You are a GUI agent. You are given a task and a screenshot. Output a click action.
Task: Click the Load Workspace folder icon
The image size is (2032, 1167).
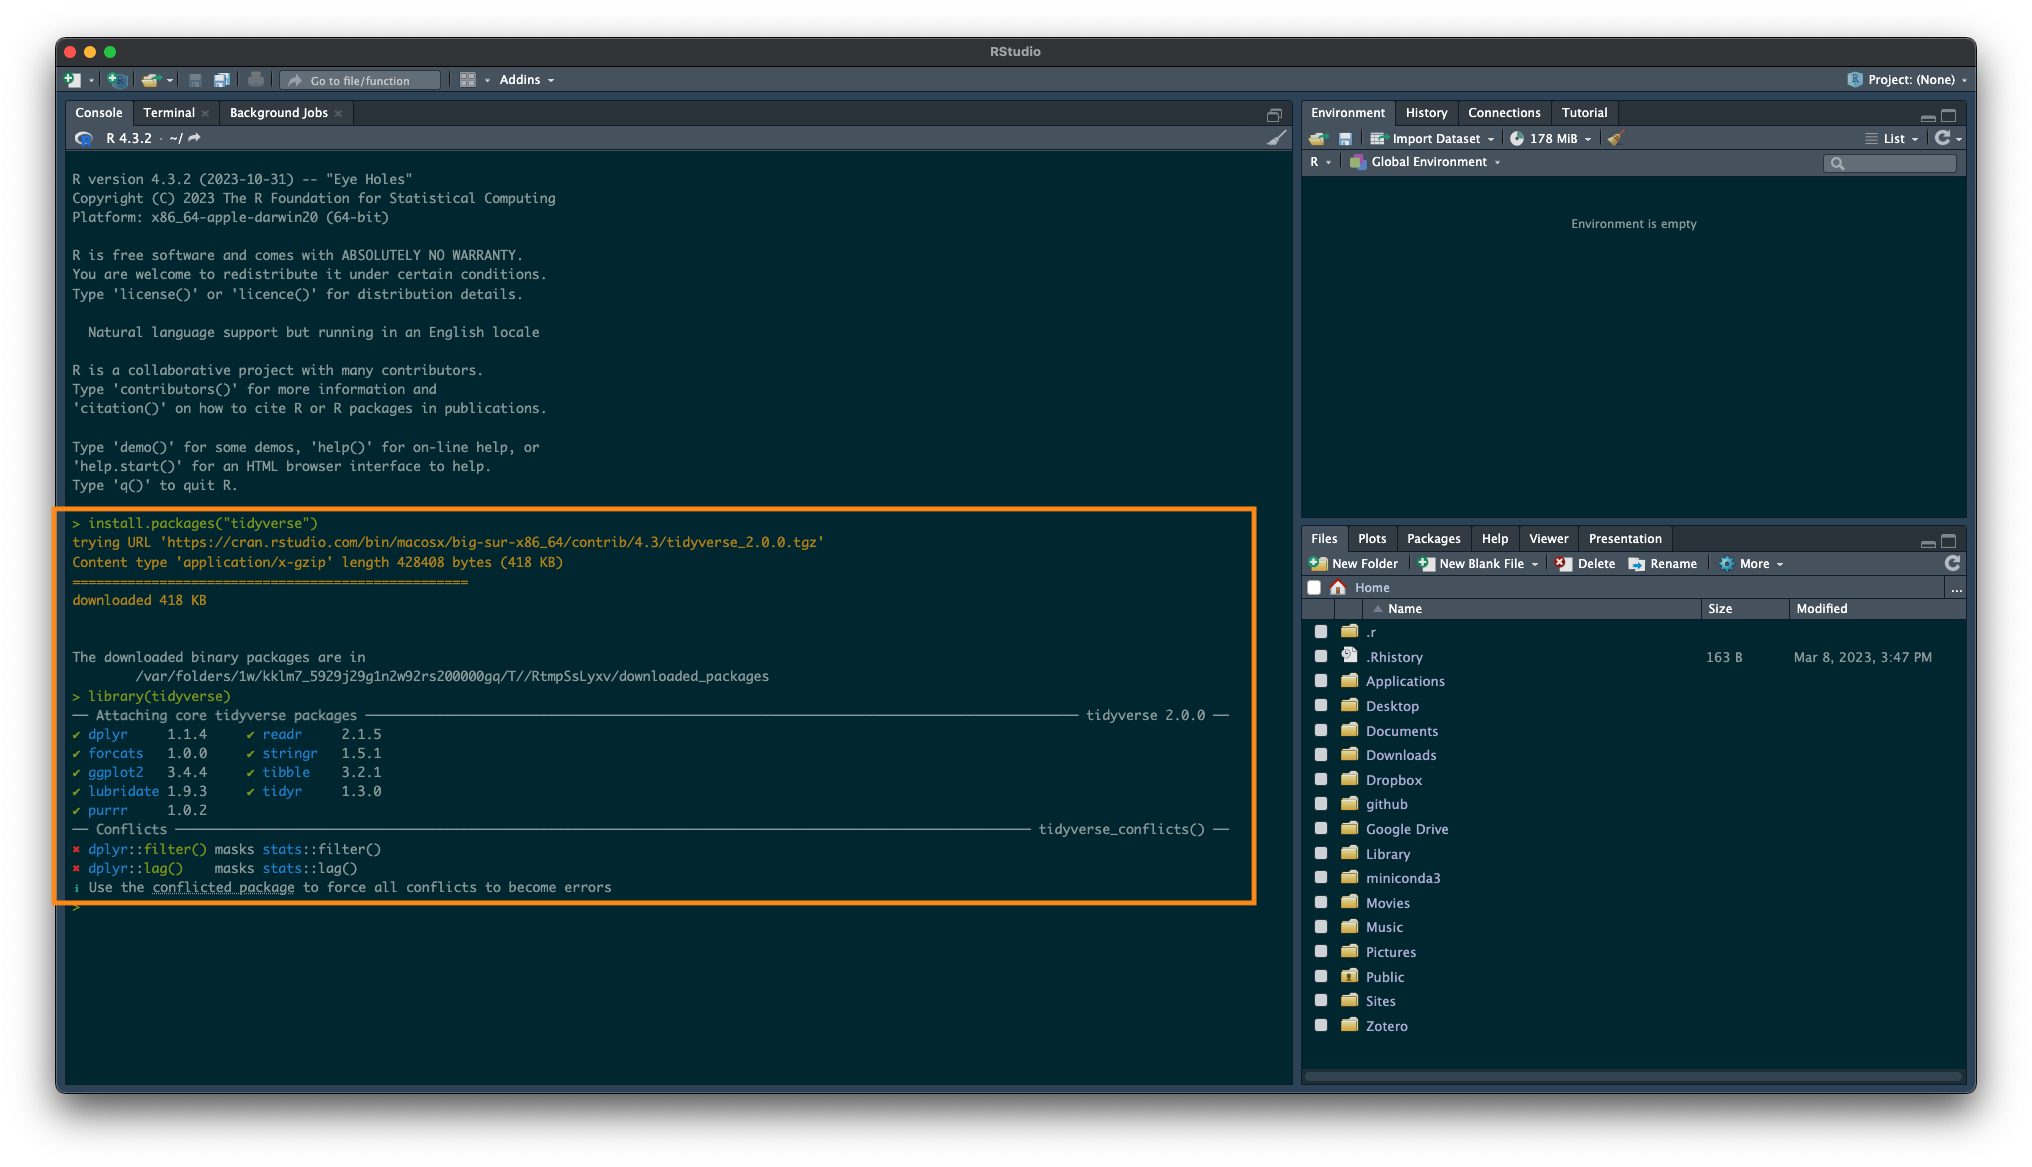coord(1318,138)
